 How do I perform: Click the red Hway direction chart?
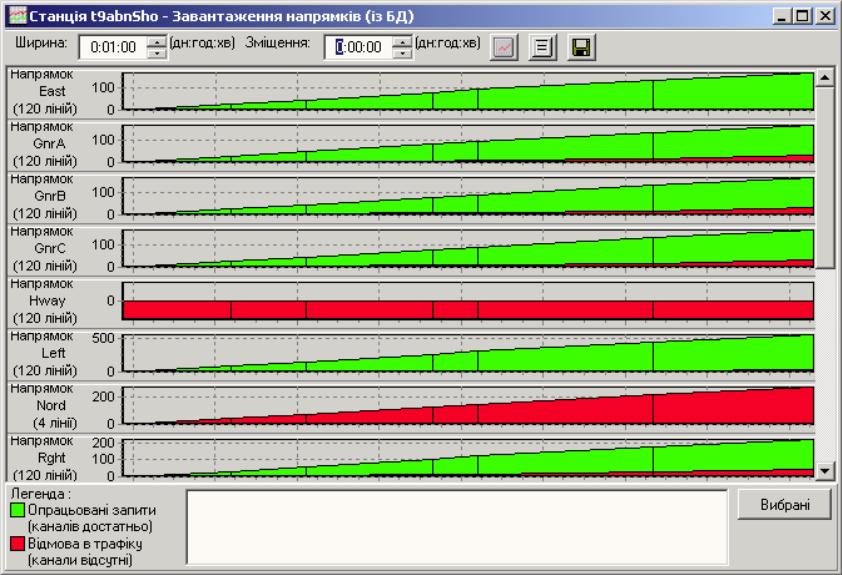pyautogui.click(x=468, y=301)
